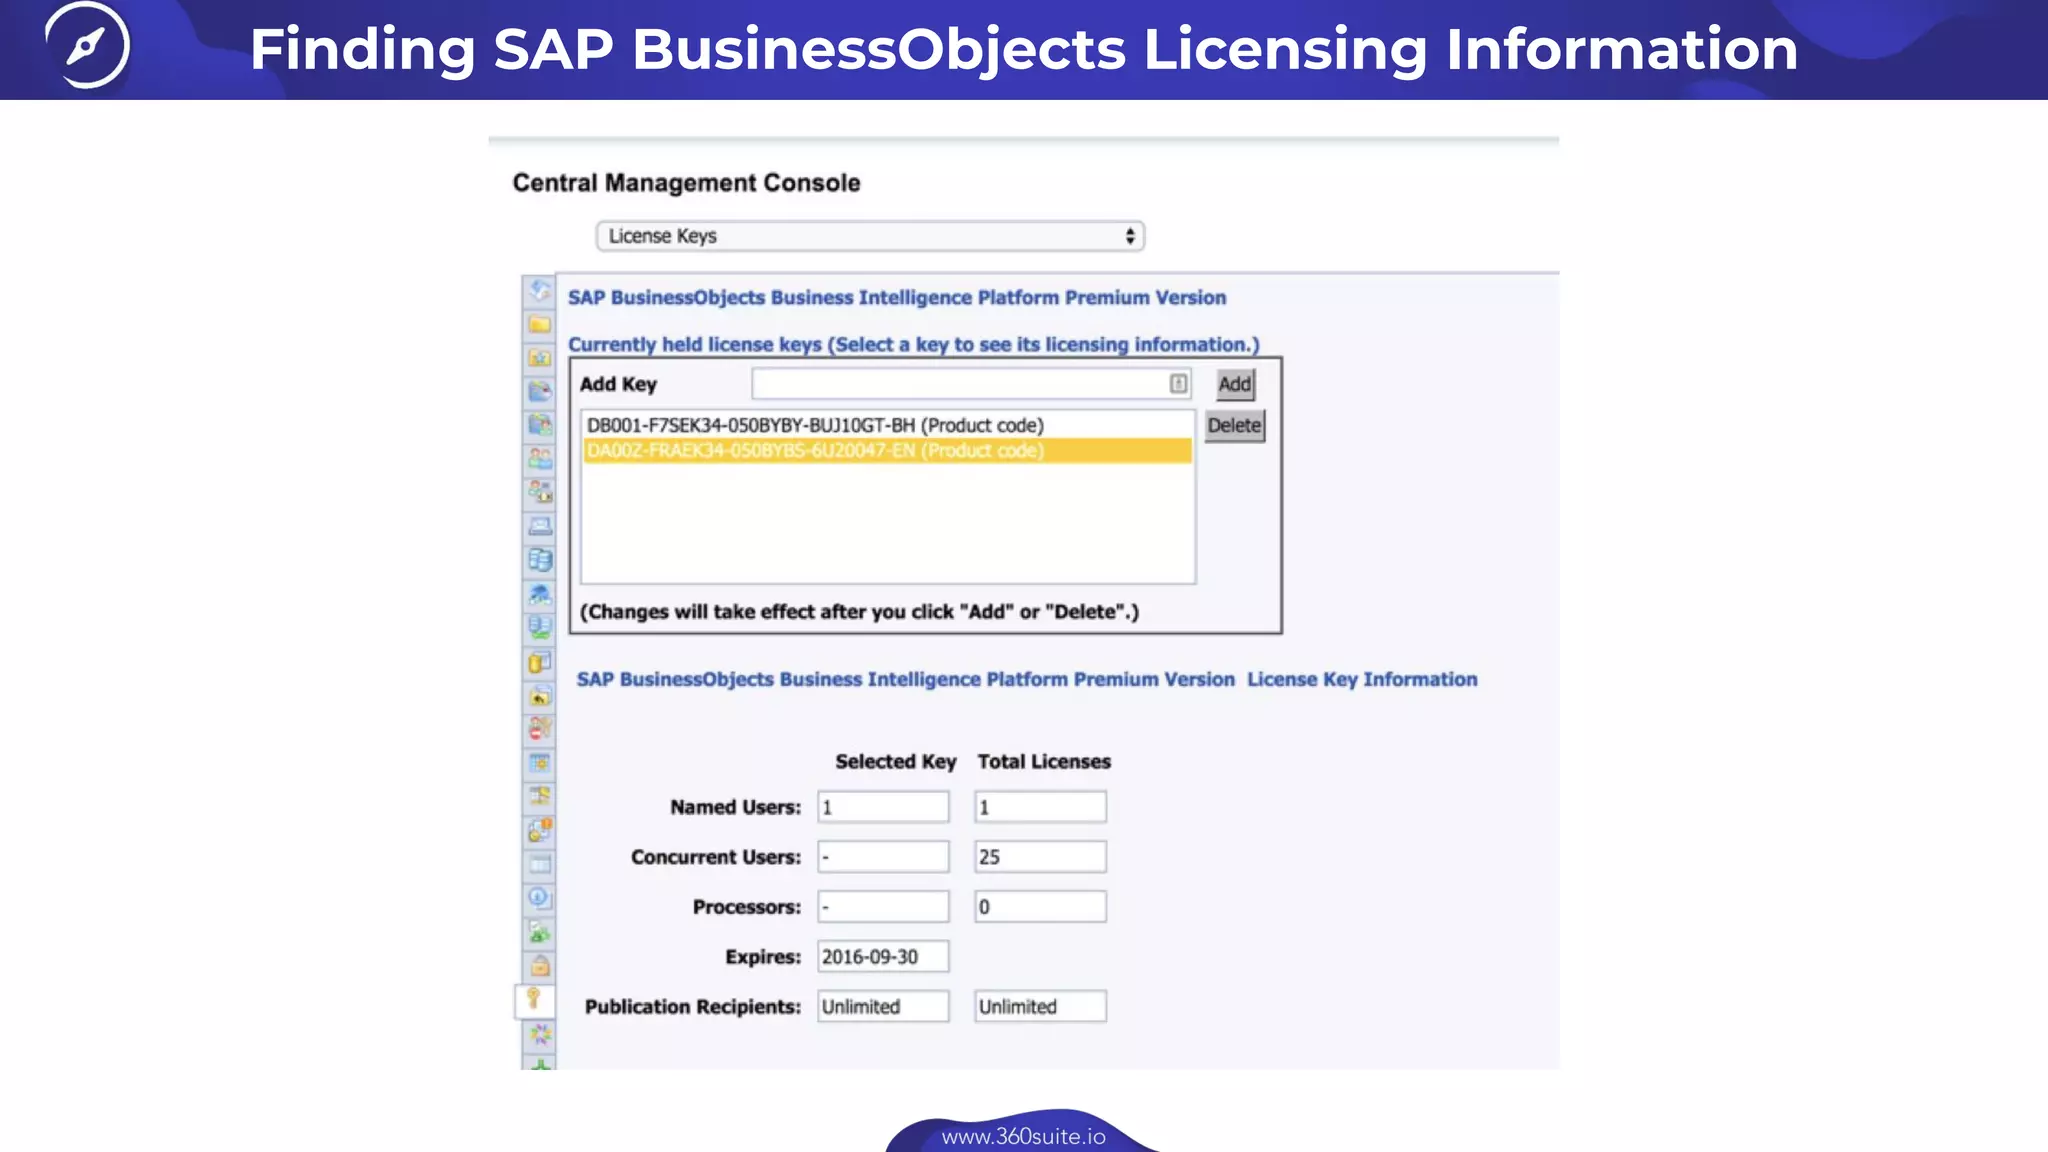Click the blue info-circle sidebar icon

tap(540, 898)
